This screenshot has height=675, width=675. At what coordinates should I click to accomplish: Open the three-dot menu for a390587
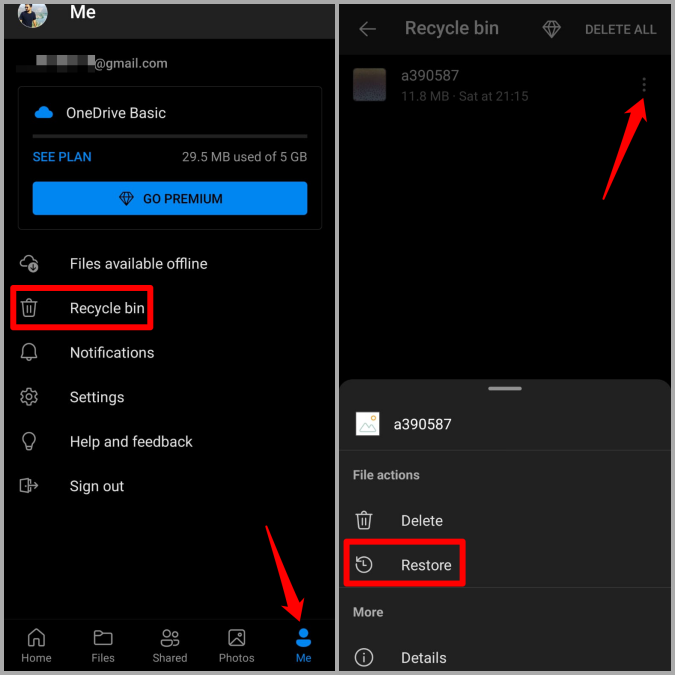click(644, 84)
